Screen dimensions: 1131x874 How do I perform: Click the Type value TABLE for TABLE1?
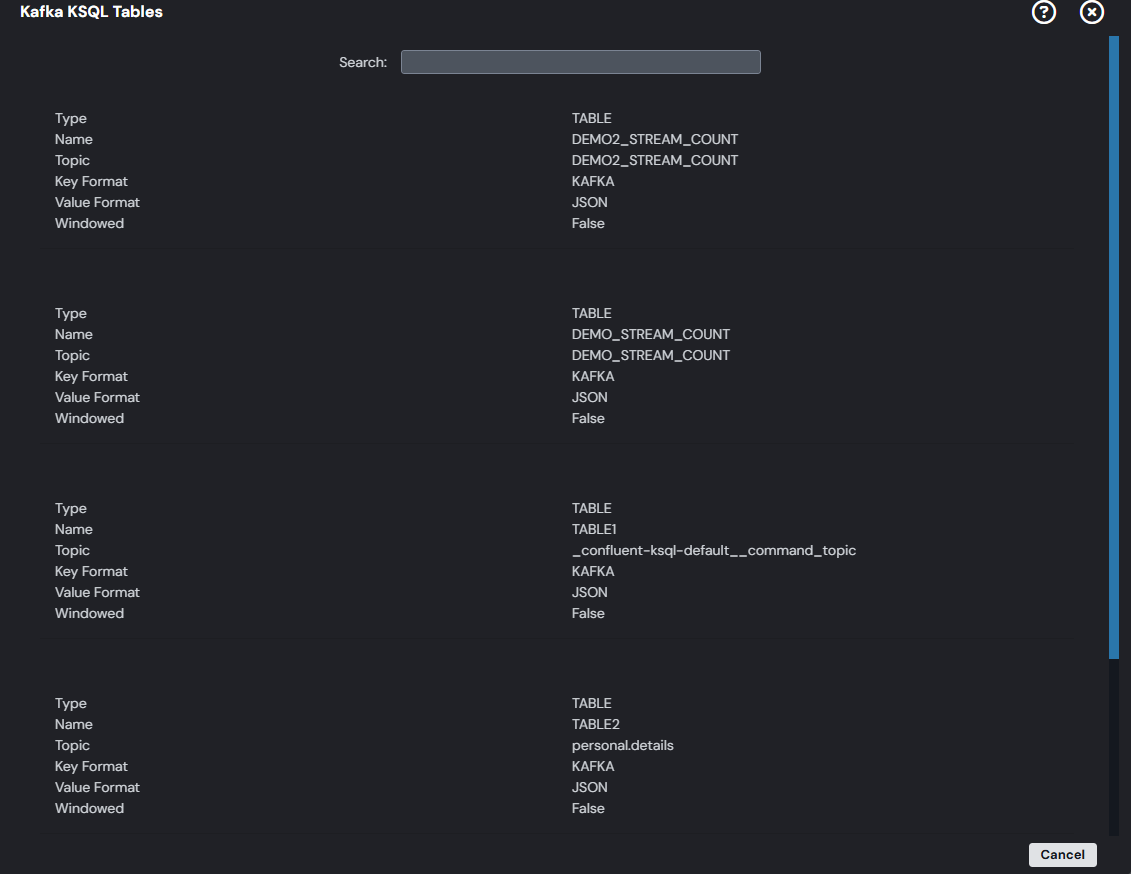click(x=591, y=508)
